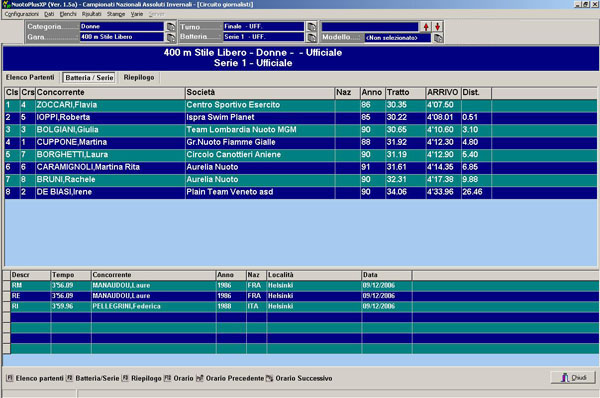The width and height of the screenshot is (600, 398).
Task: Click the red down arrow button
Action: pos(437,27)
